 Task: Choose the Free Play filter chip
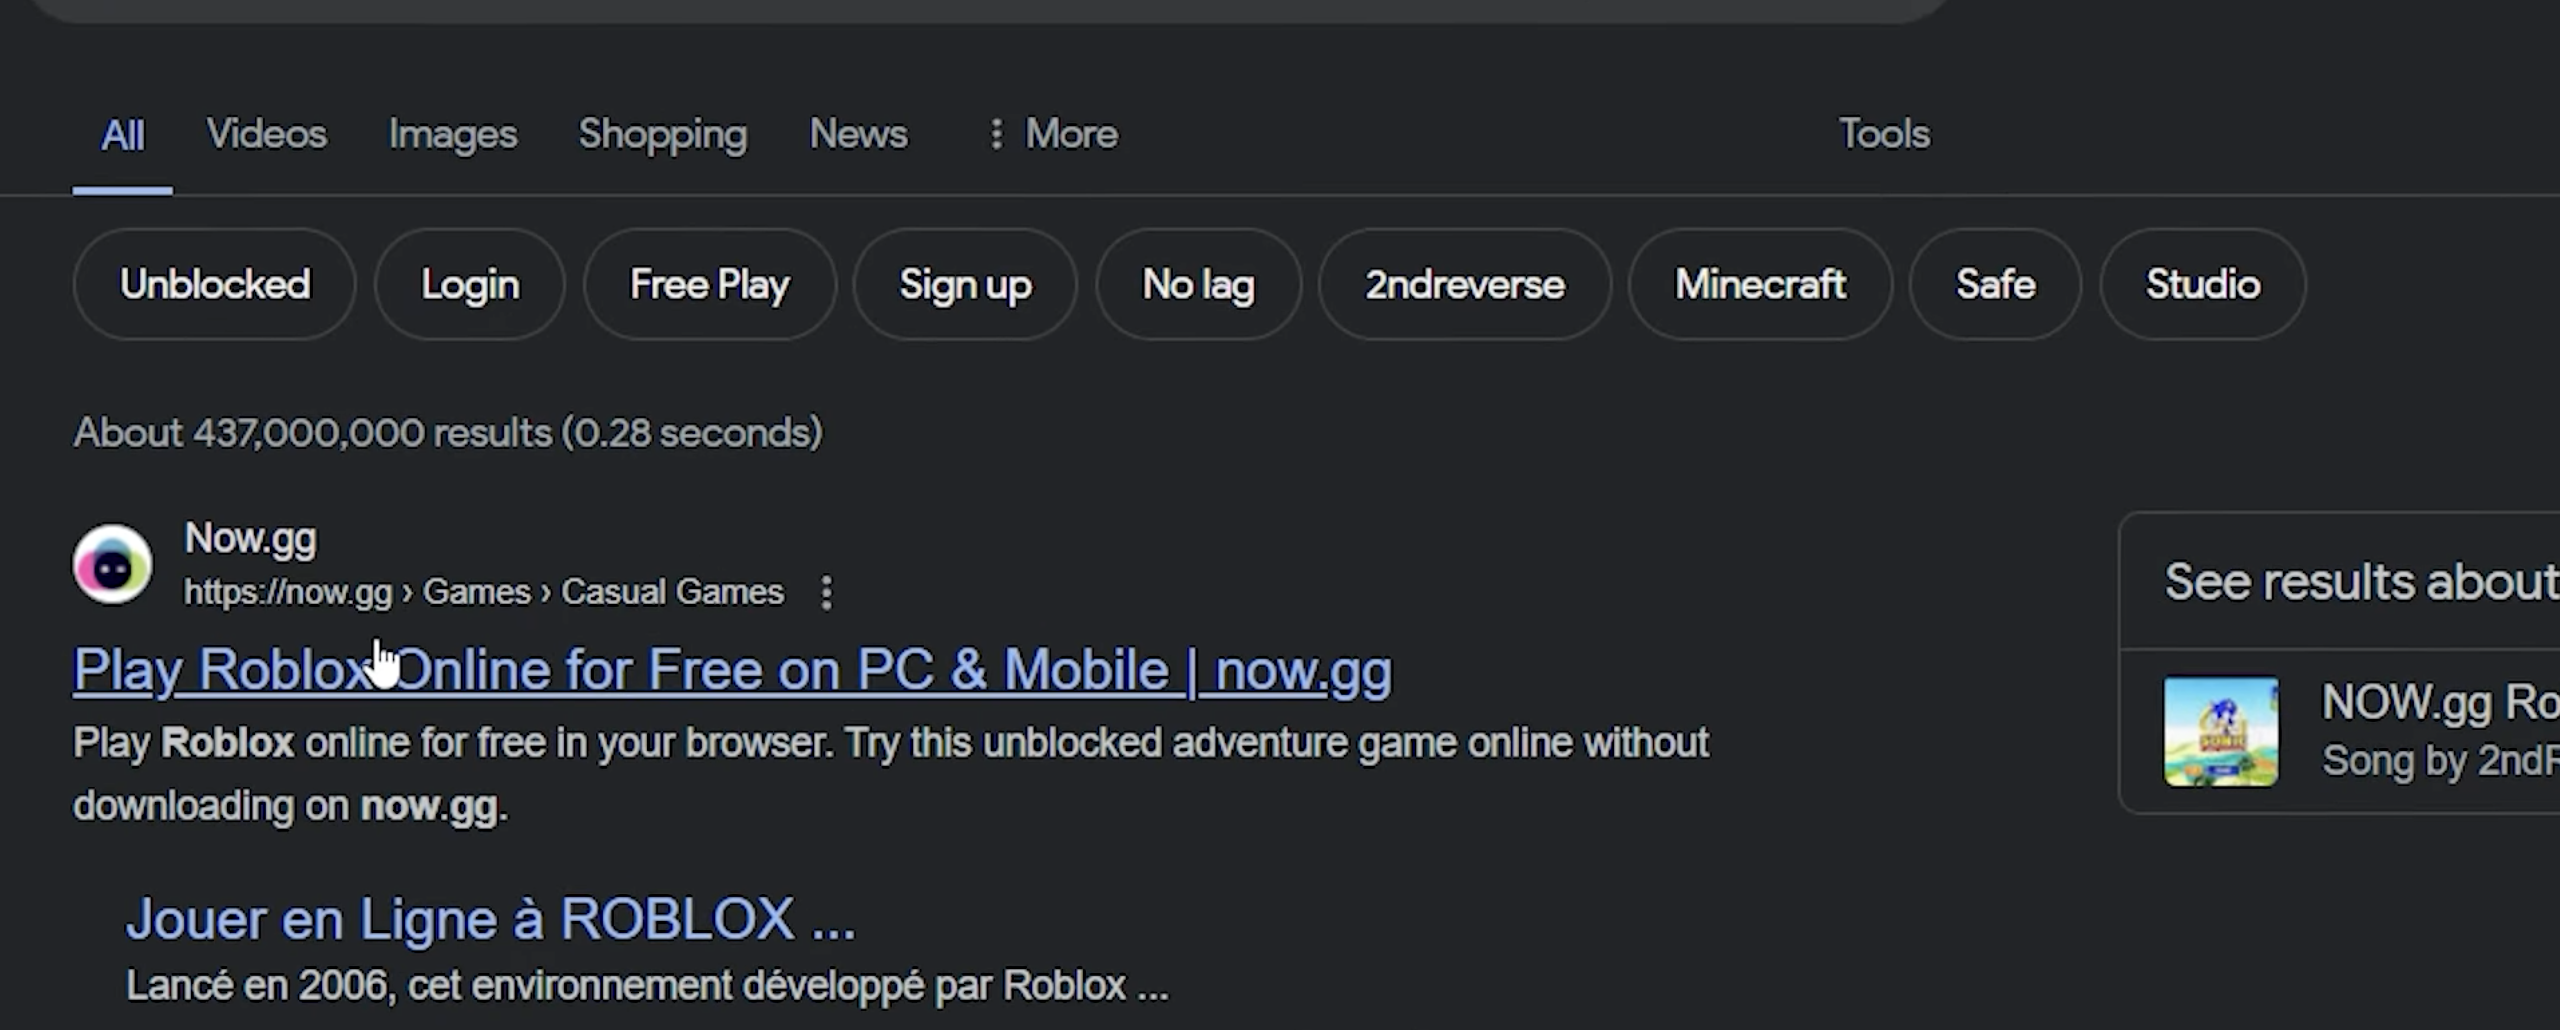709,285
